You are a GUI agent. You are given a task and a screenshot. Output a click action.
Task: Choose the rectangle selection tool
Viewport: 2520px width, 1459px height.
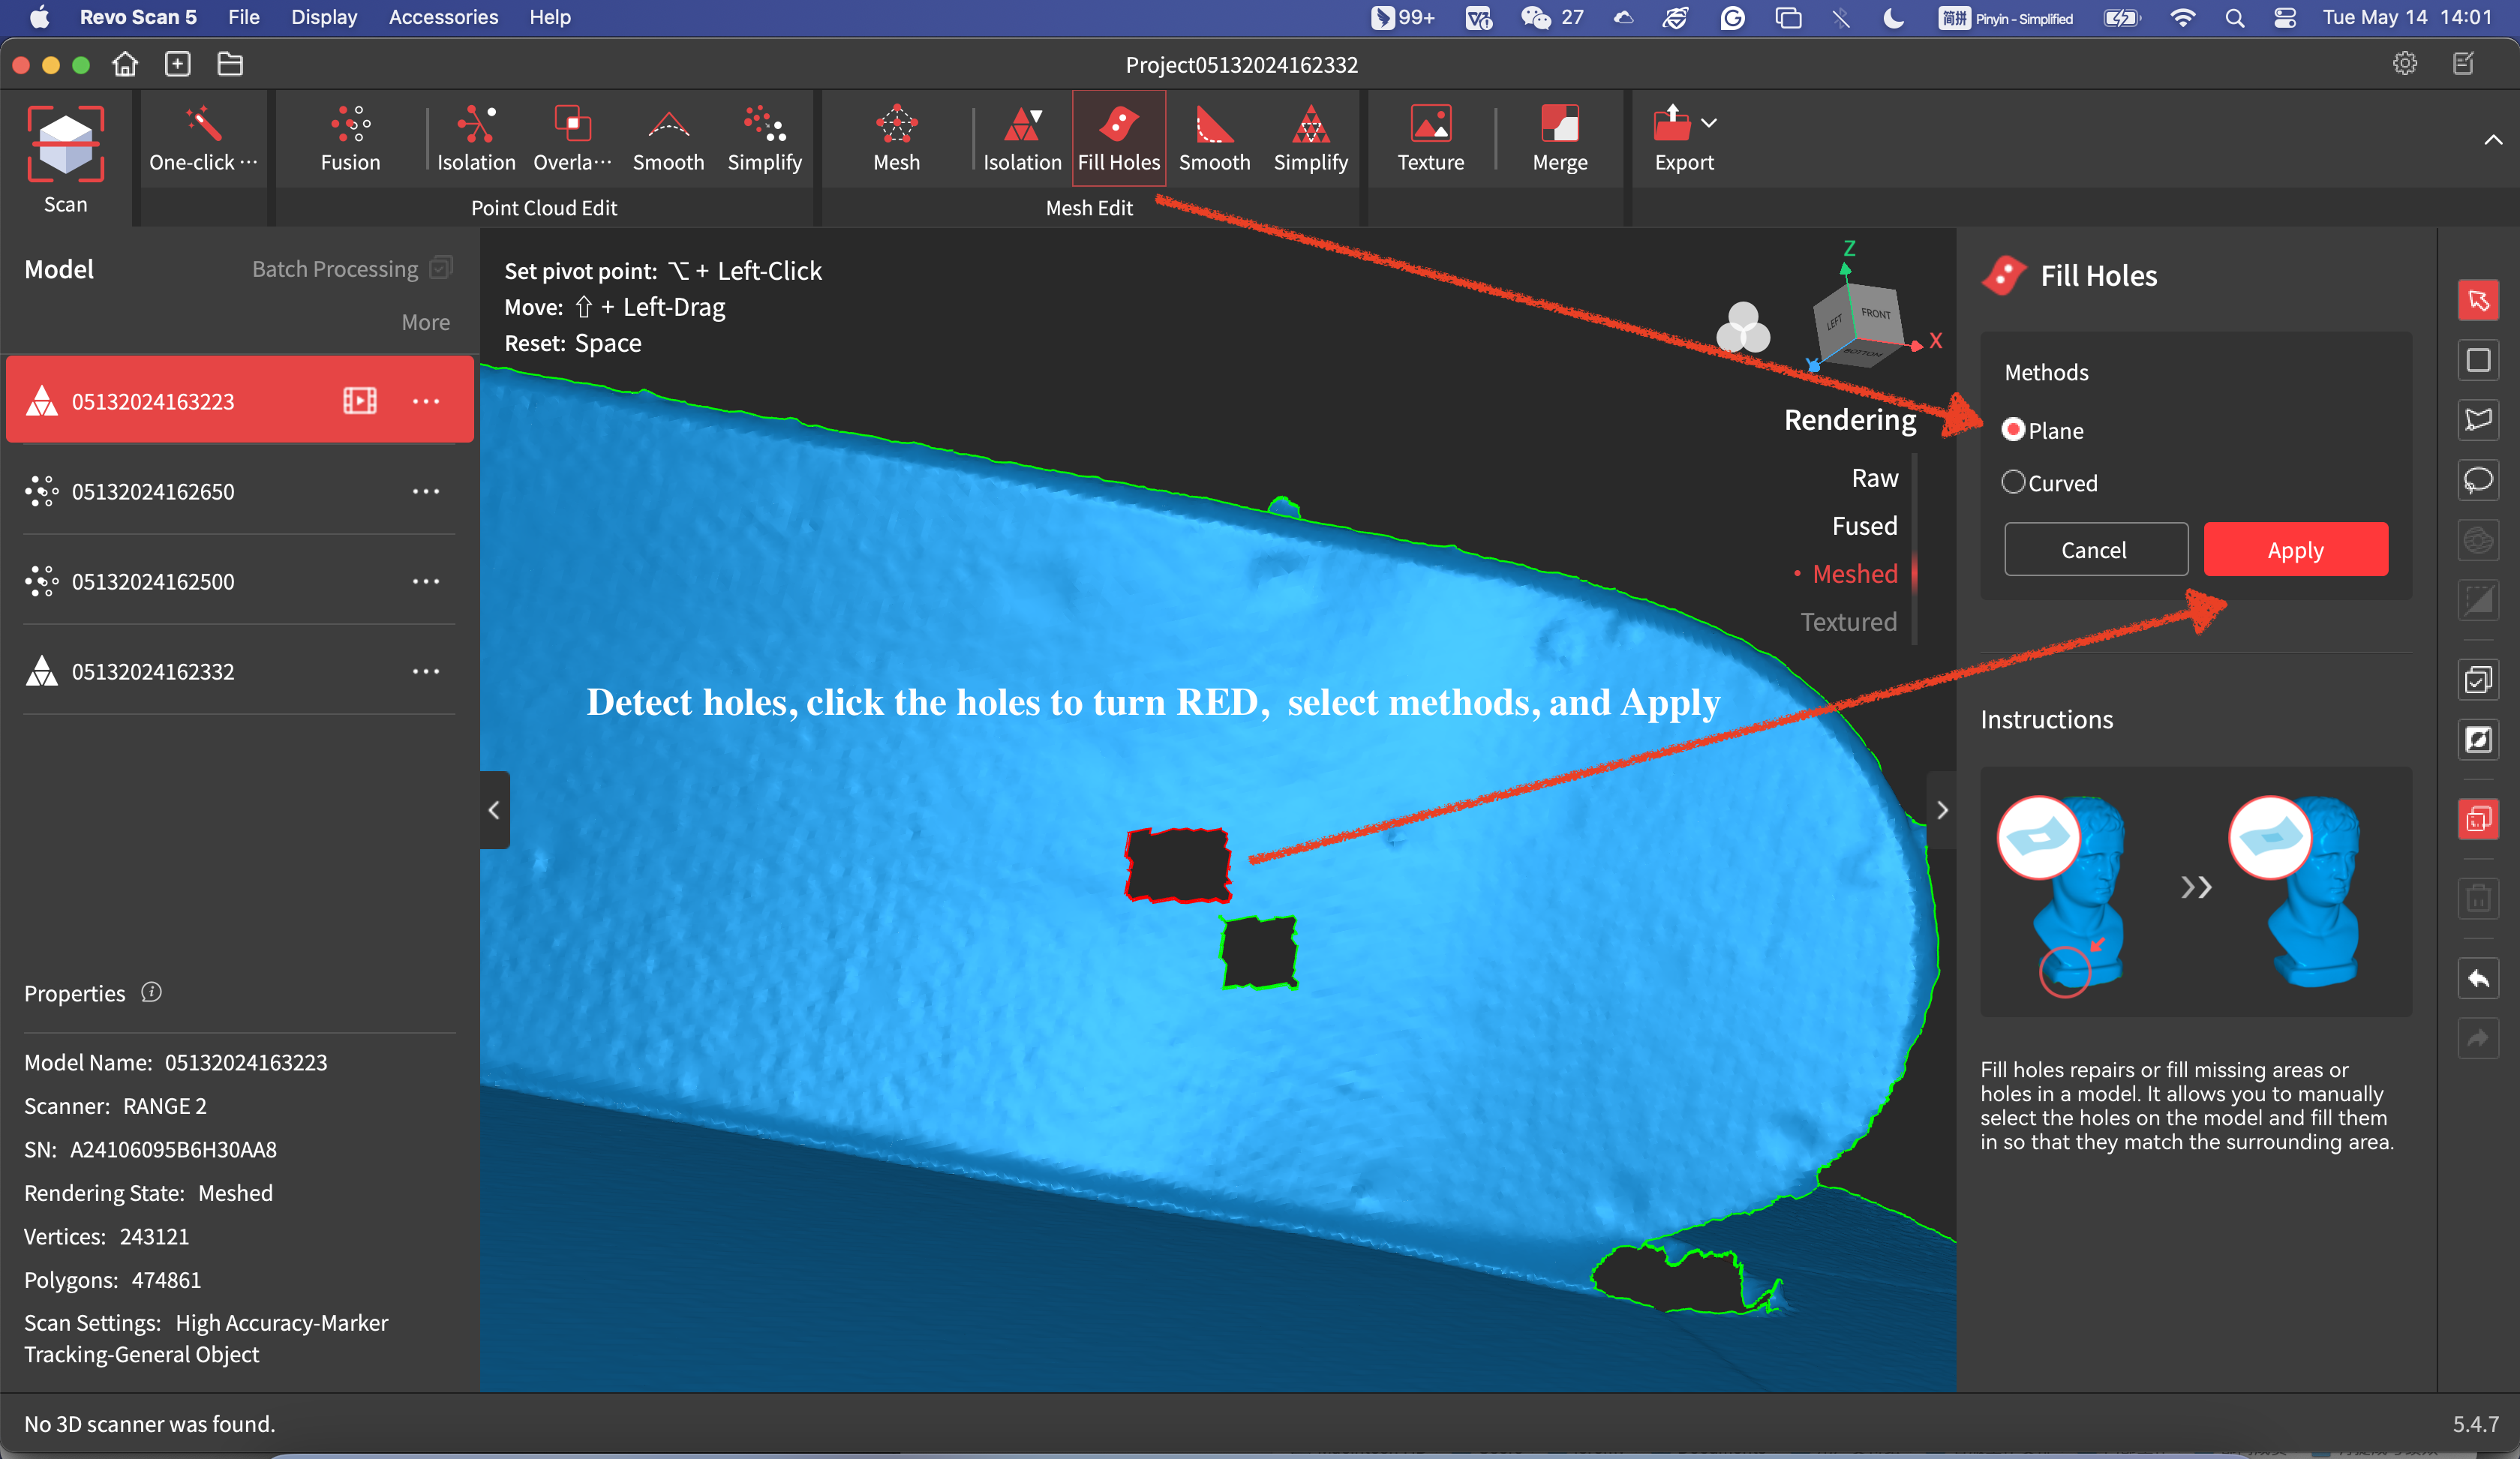pos(2478,360)
